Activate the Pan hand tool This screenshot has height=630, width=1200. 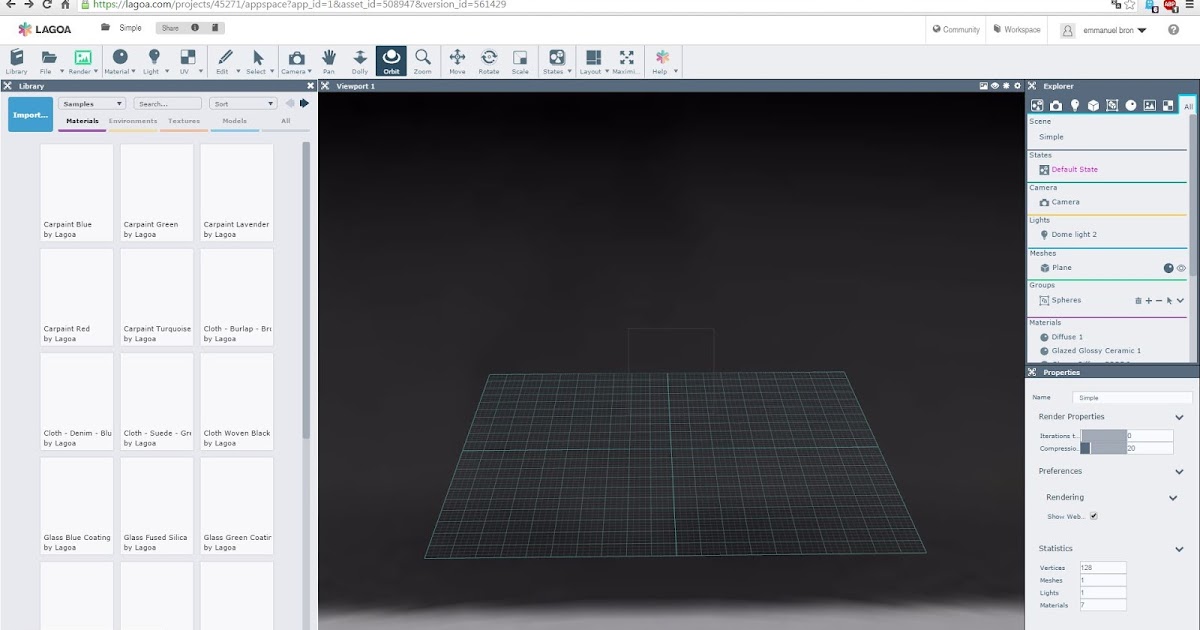point(329,61)
